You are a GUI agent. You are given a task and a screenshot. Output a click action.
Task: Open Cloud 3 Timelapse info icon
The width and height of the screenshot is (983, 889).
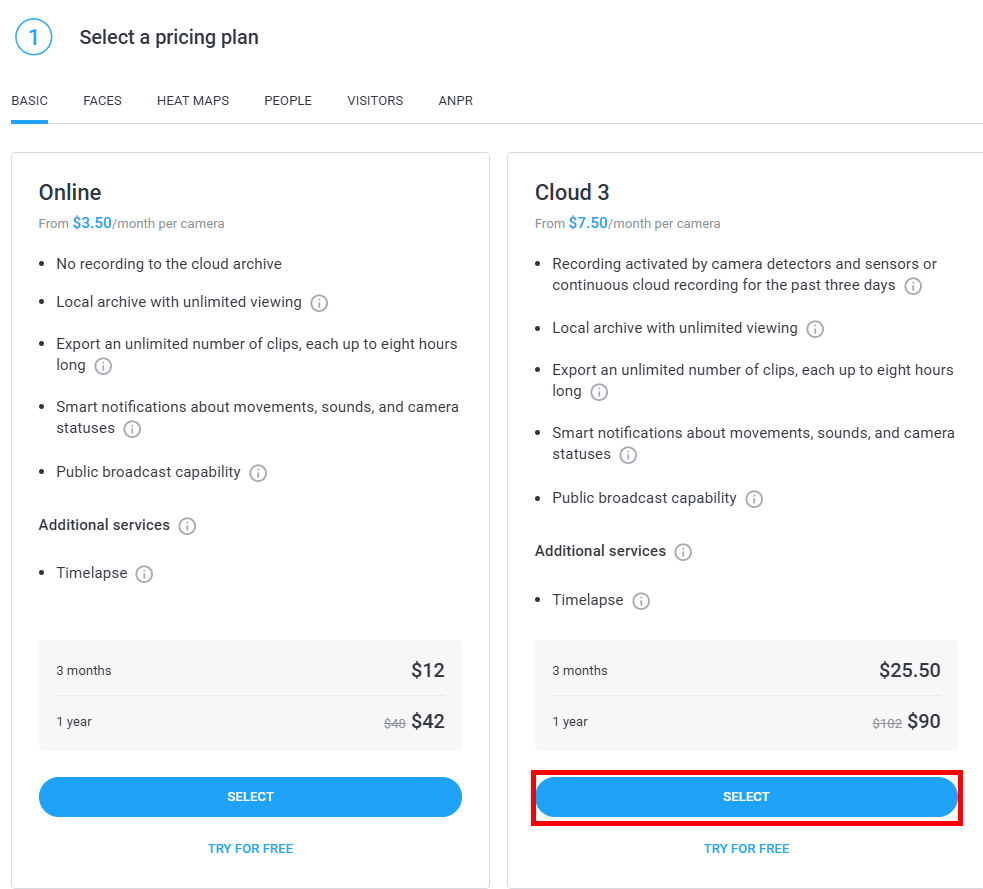click(x=641, y=601)
